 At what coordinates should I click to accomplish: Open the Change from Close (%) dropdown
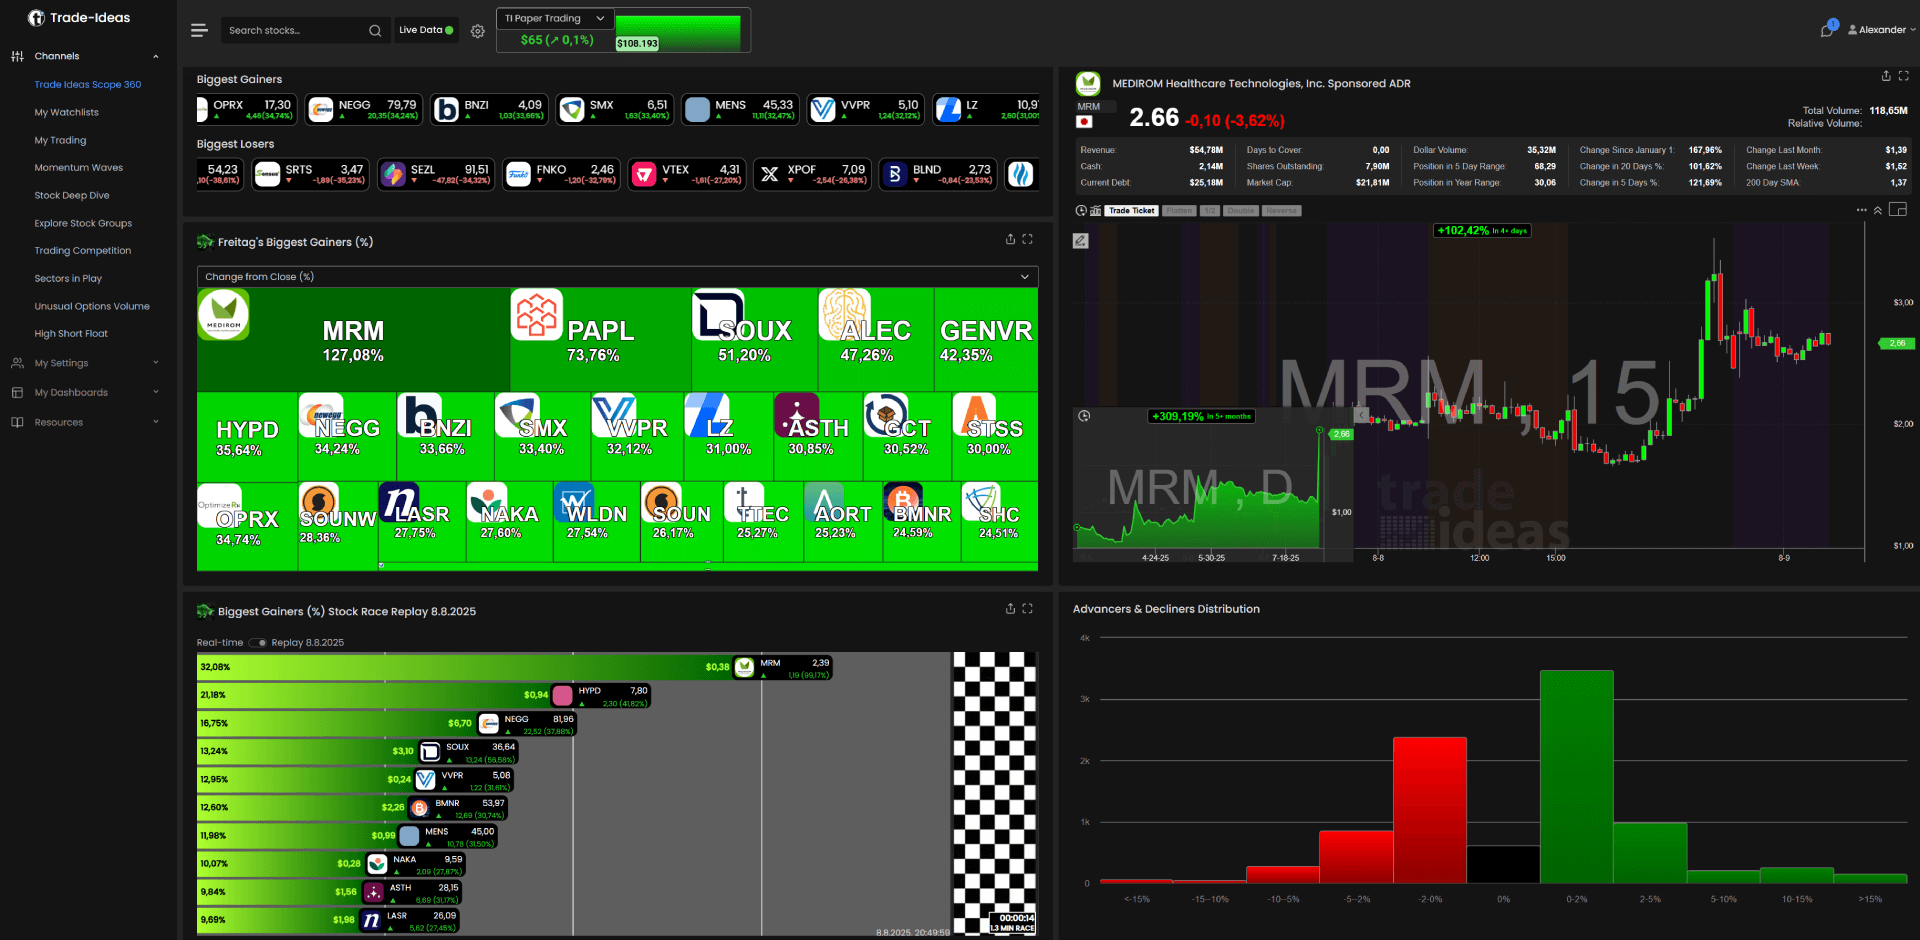coord(617,277)
